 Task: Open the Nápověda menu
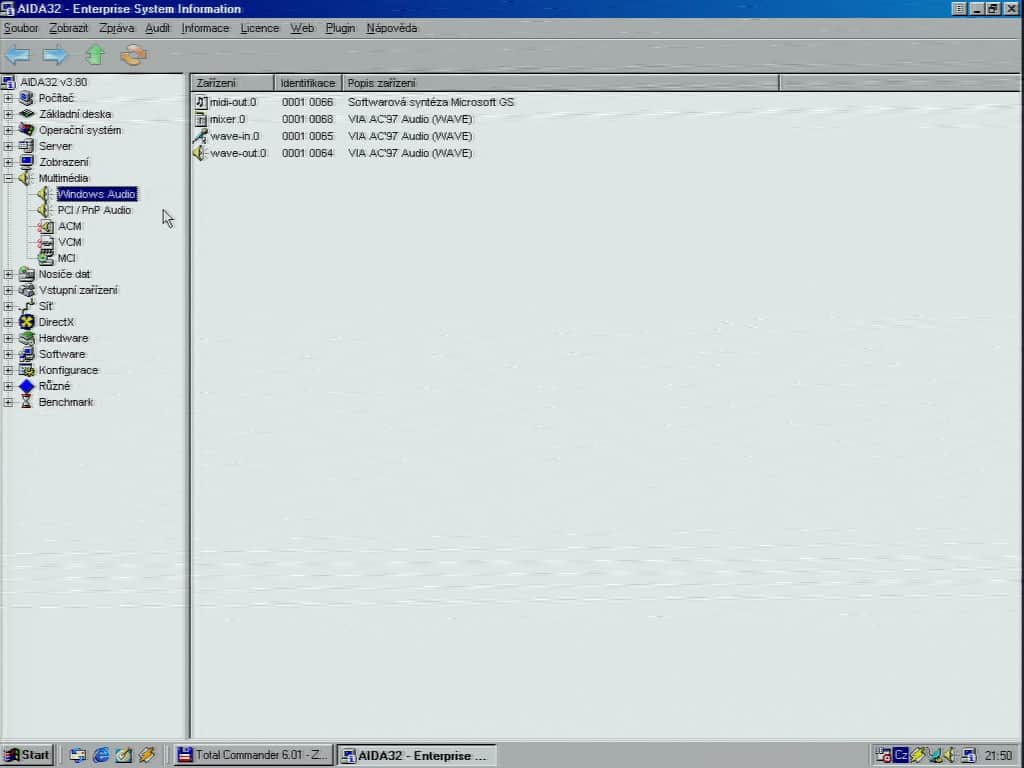(392, 28)
